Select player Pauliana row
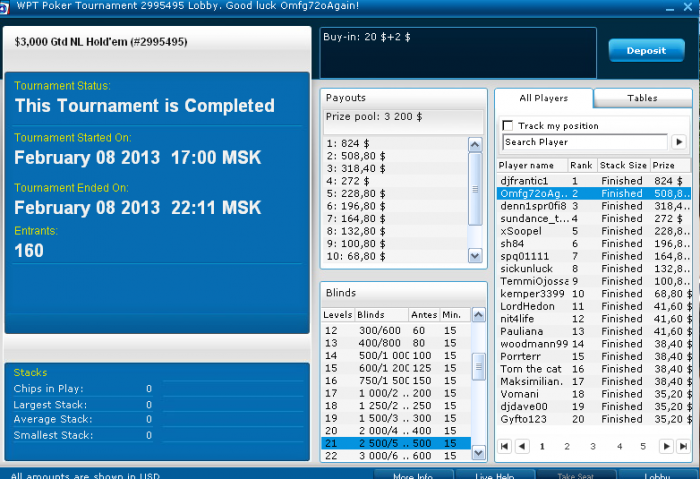The height and width of the screenshot is (479, 700). pyautogui.click(x=594, y=331)
